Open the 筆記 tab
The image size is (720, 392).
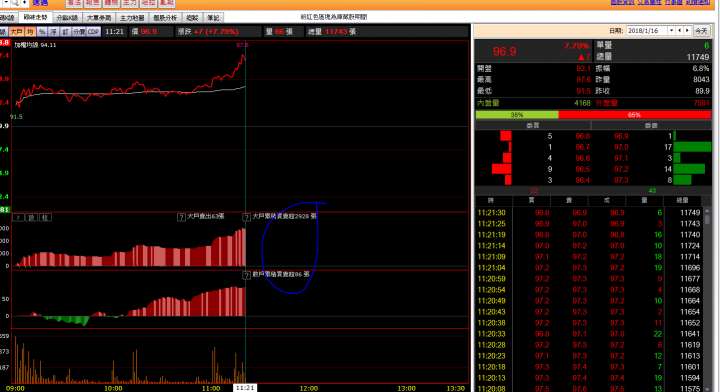213,18
